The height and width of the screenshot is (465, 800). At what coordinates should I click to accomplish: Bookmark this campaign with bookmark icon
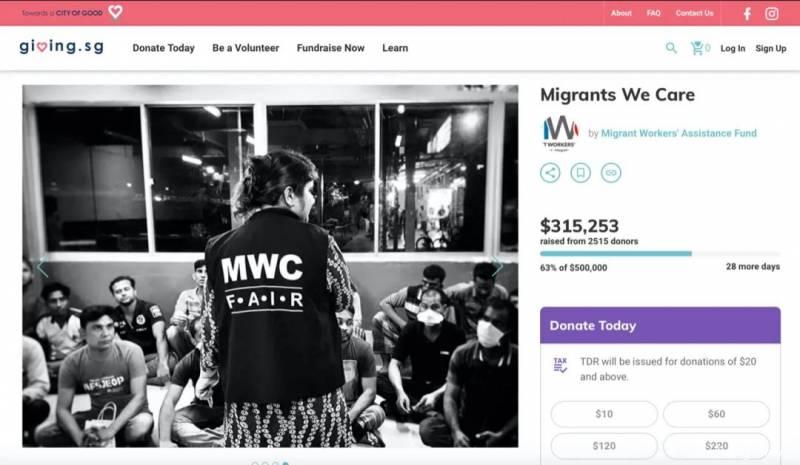click(581, 173)
